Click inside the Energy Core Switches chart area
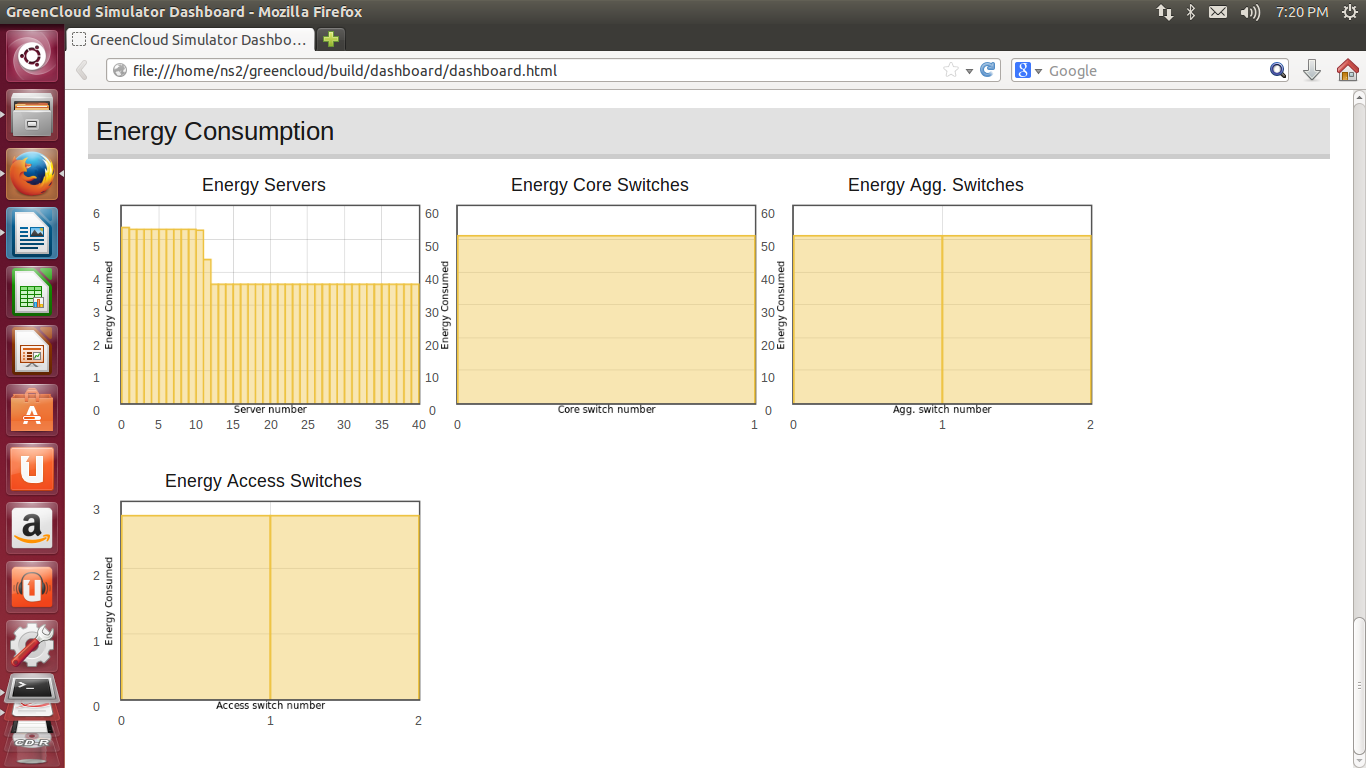This screenshot has width=1366, height=768. pos(606,305)
